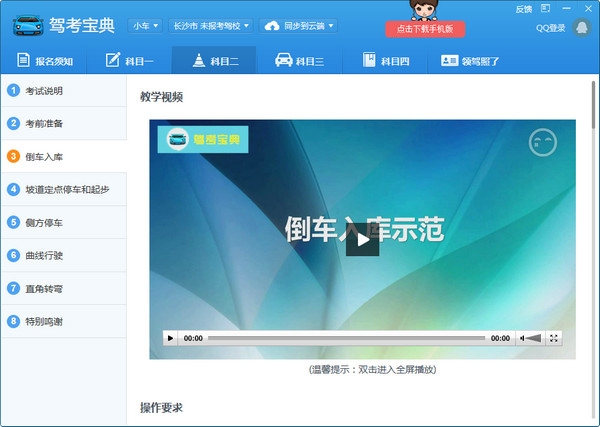This screenshot has width=600, height=427.
Task: Open the 长沙市 未报考驾校 dropdown
Action: point(210,26)
